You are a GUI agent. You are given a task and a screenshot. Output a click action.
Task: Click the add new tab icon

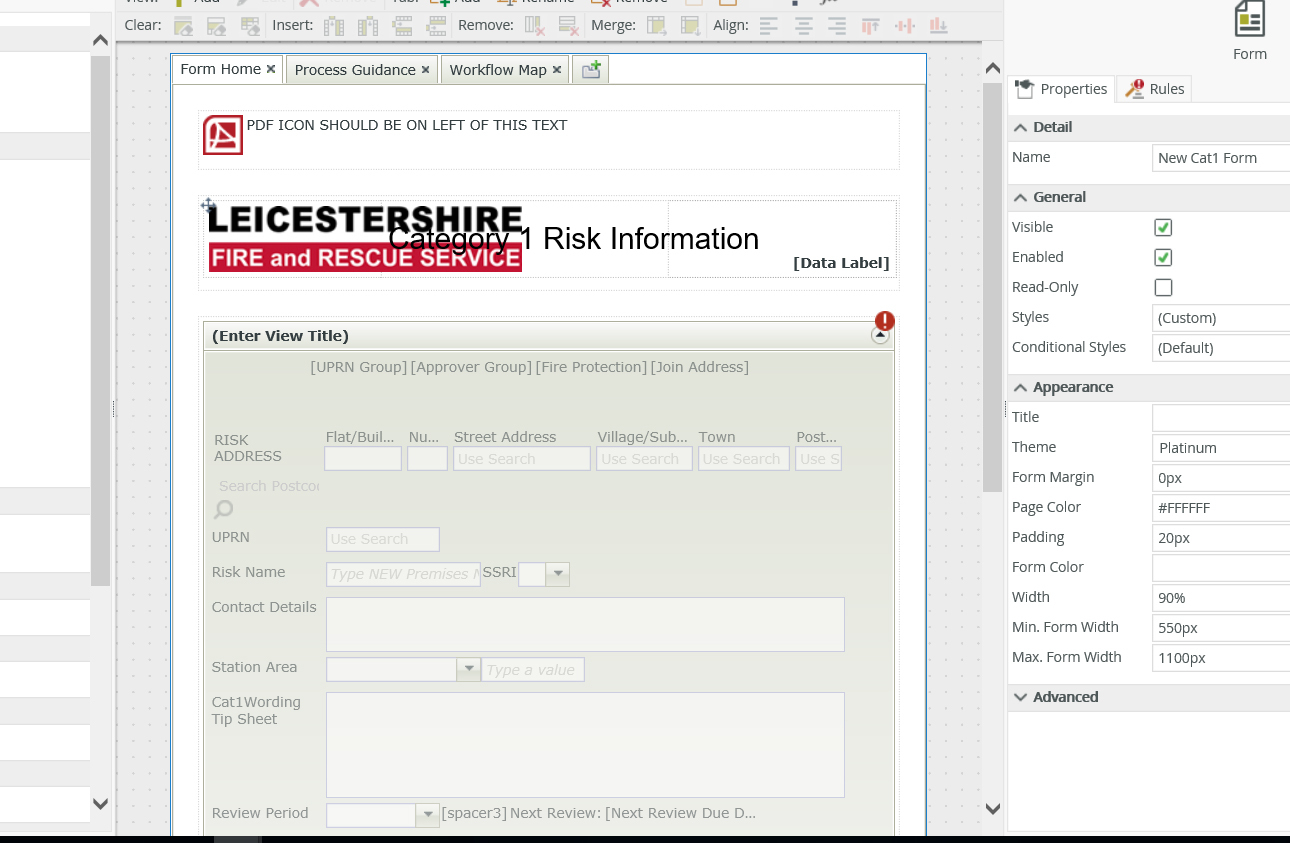[x=591, y=69]
